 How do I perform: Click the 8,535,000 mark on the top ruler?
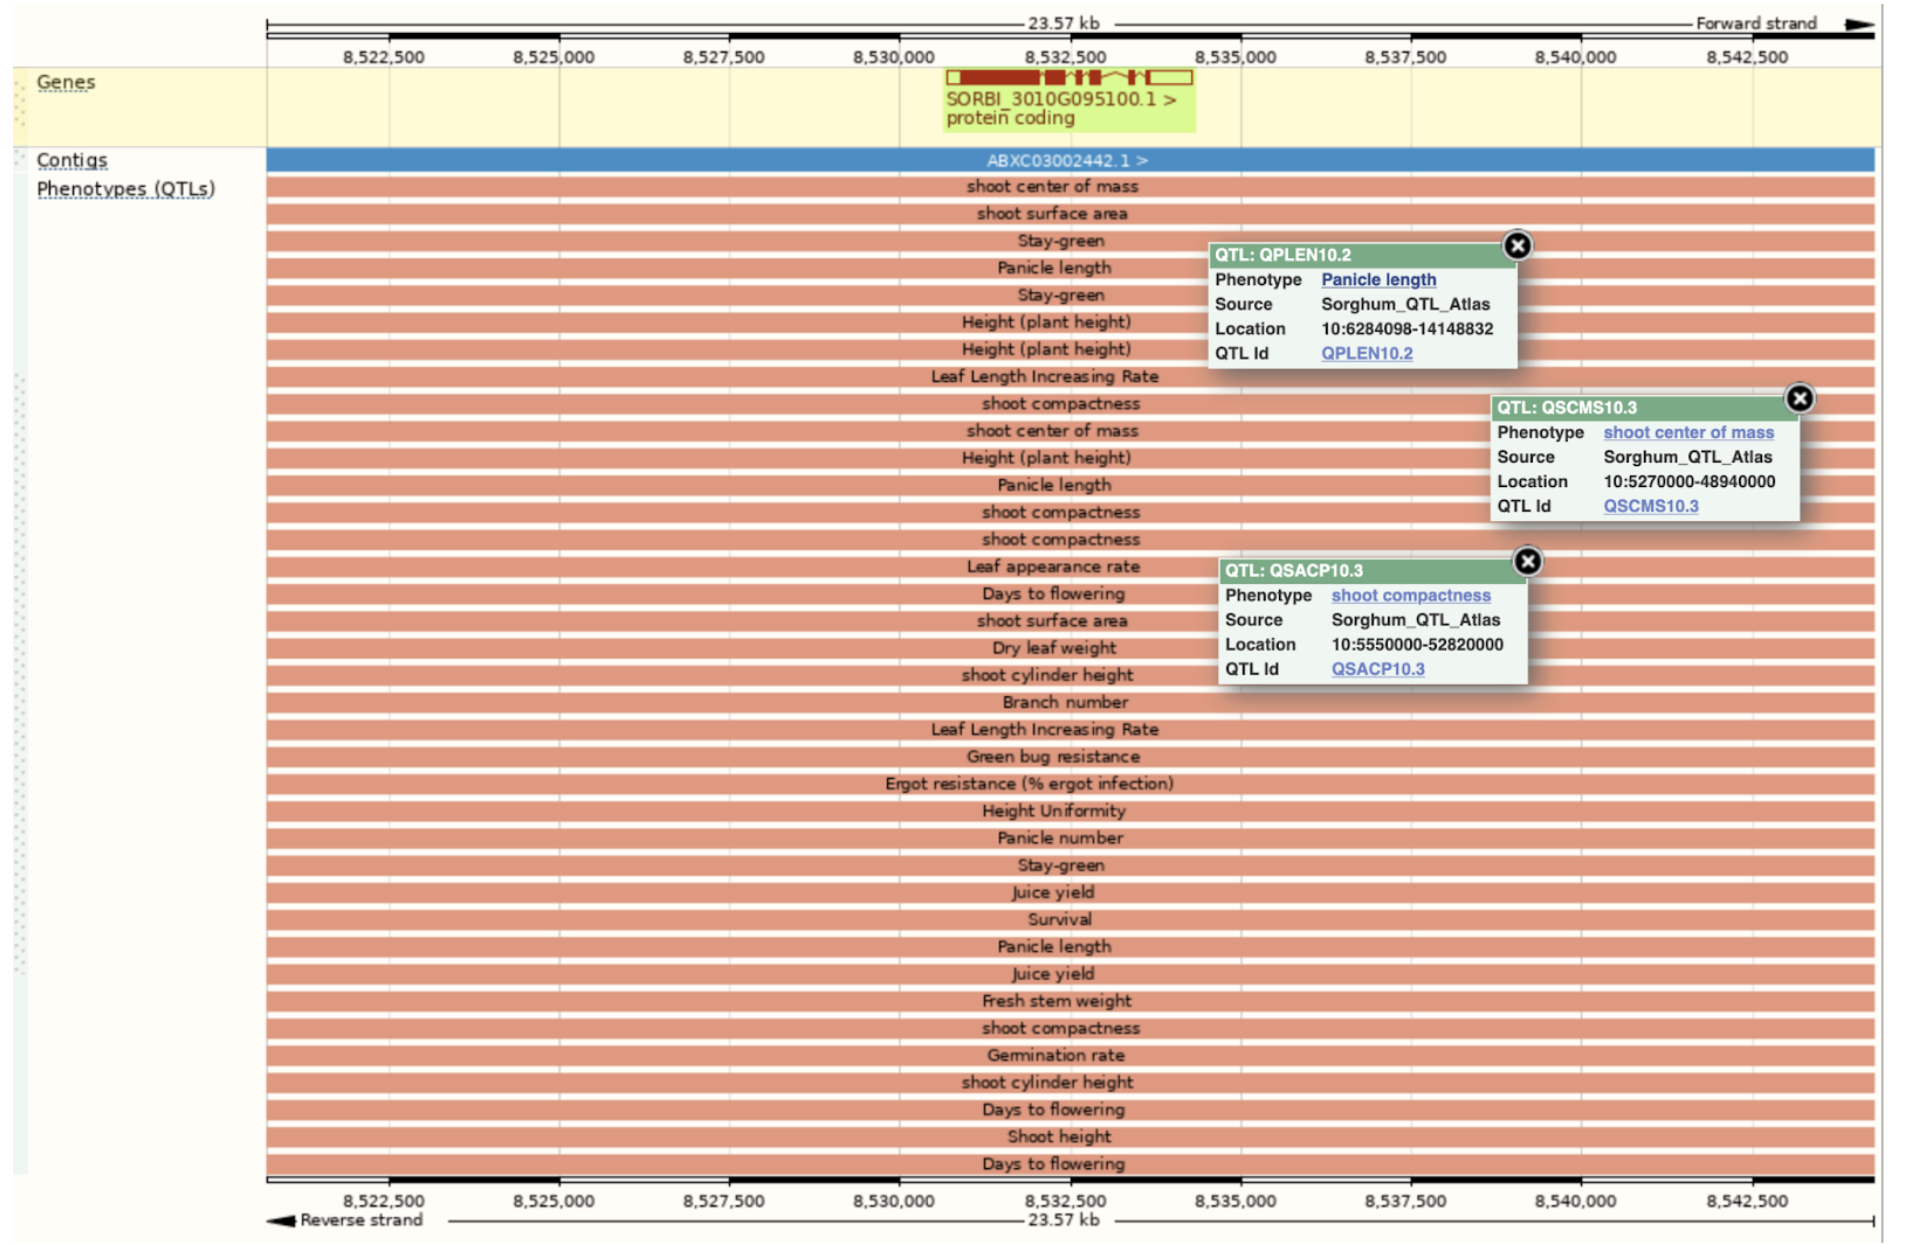1235,57
